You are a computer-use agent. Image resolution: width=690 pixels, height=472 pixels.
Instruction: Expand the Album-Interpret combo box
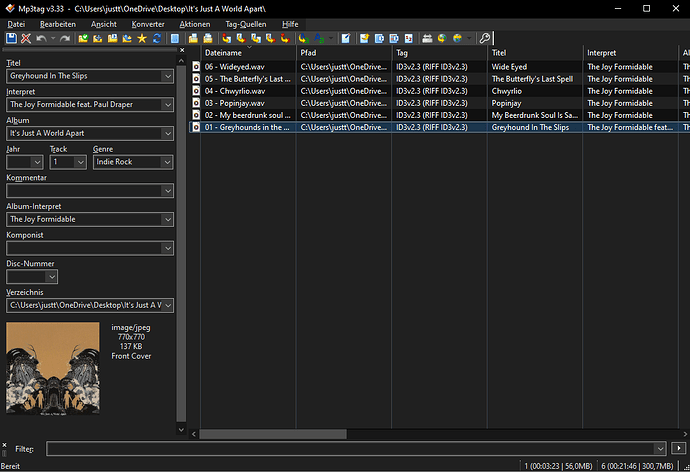[x=168, y=219]
